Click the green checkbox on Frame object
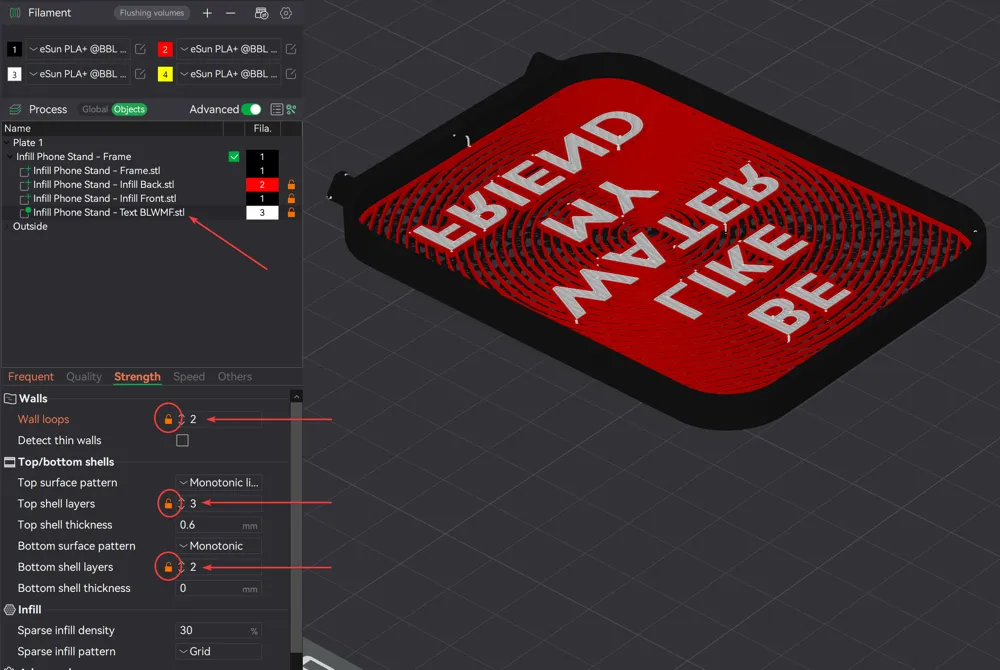The height and width of the screenshot is (670, 1000). point(234,155)
